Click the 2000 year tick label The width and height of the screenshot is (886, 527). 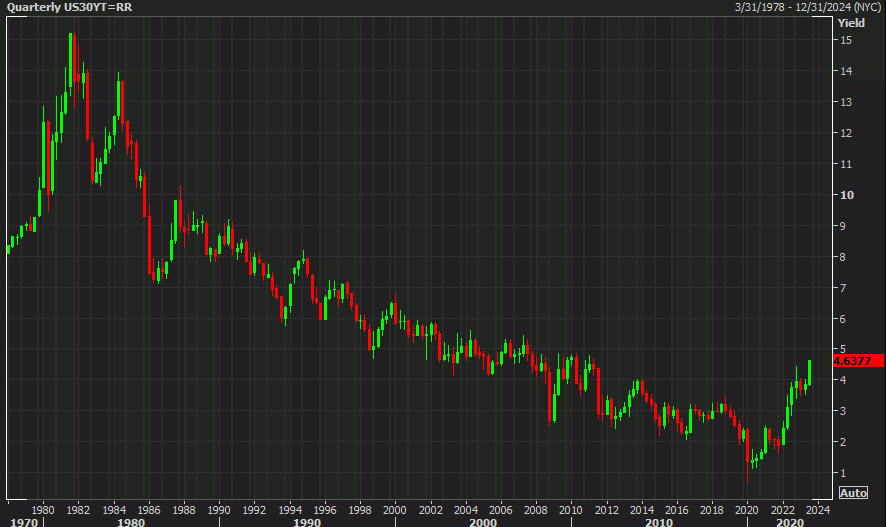395,510
